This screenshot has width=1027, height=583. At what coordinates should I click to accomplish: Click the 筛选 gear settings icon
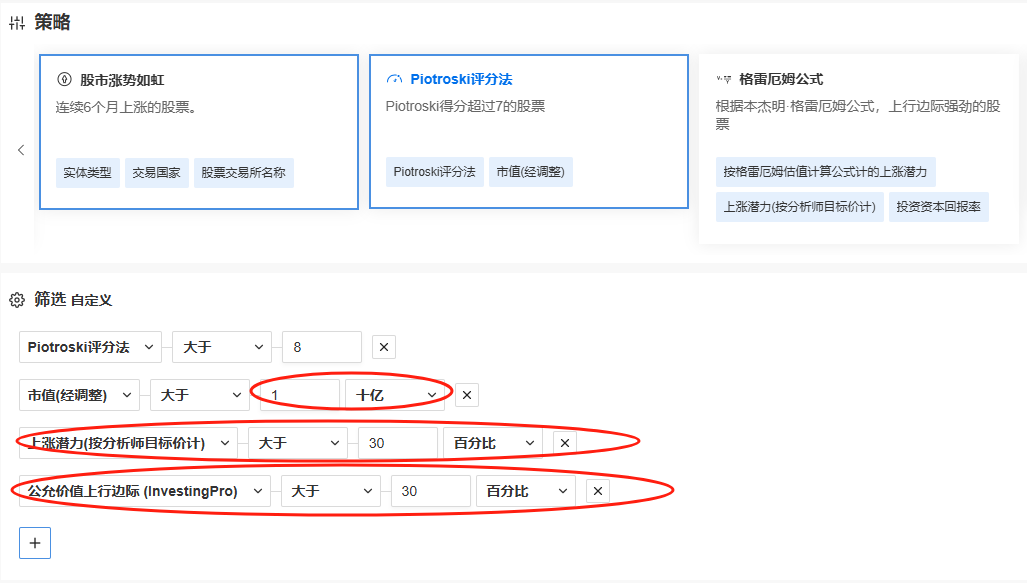[16, 300]
